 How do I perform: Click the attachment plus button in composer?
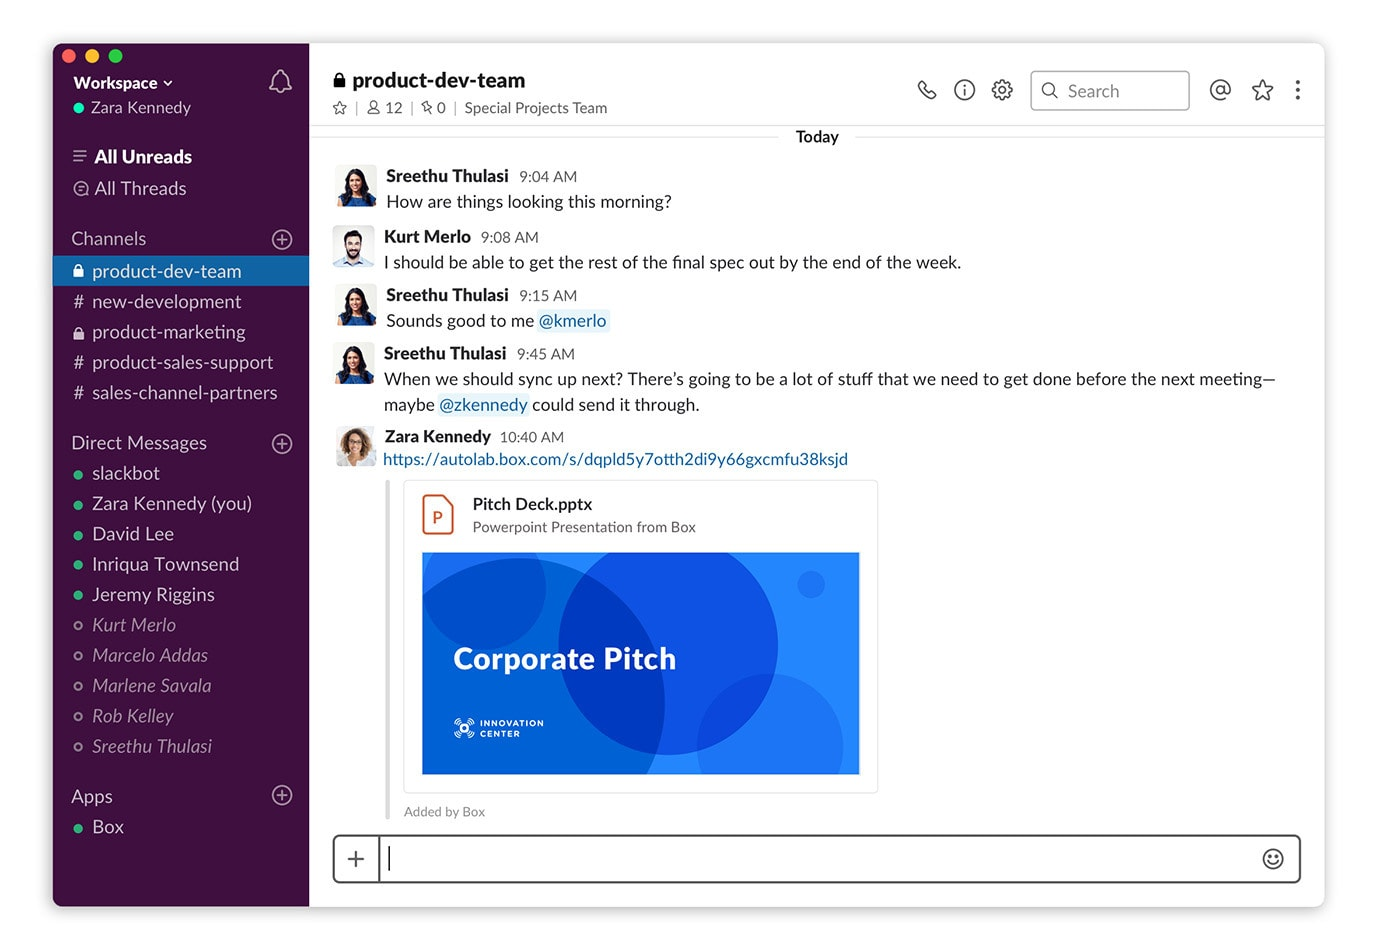click(356, 859)
